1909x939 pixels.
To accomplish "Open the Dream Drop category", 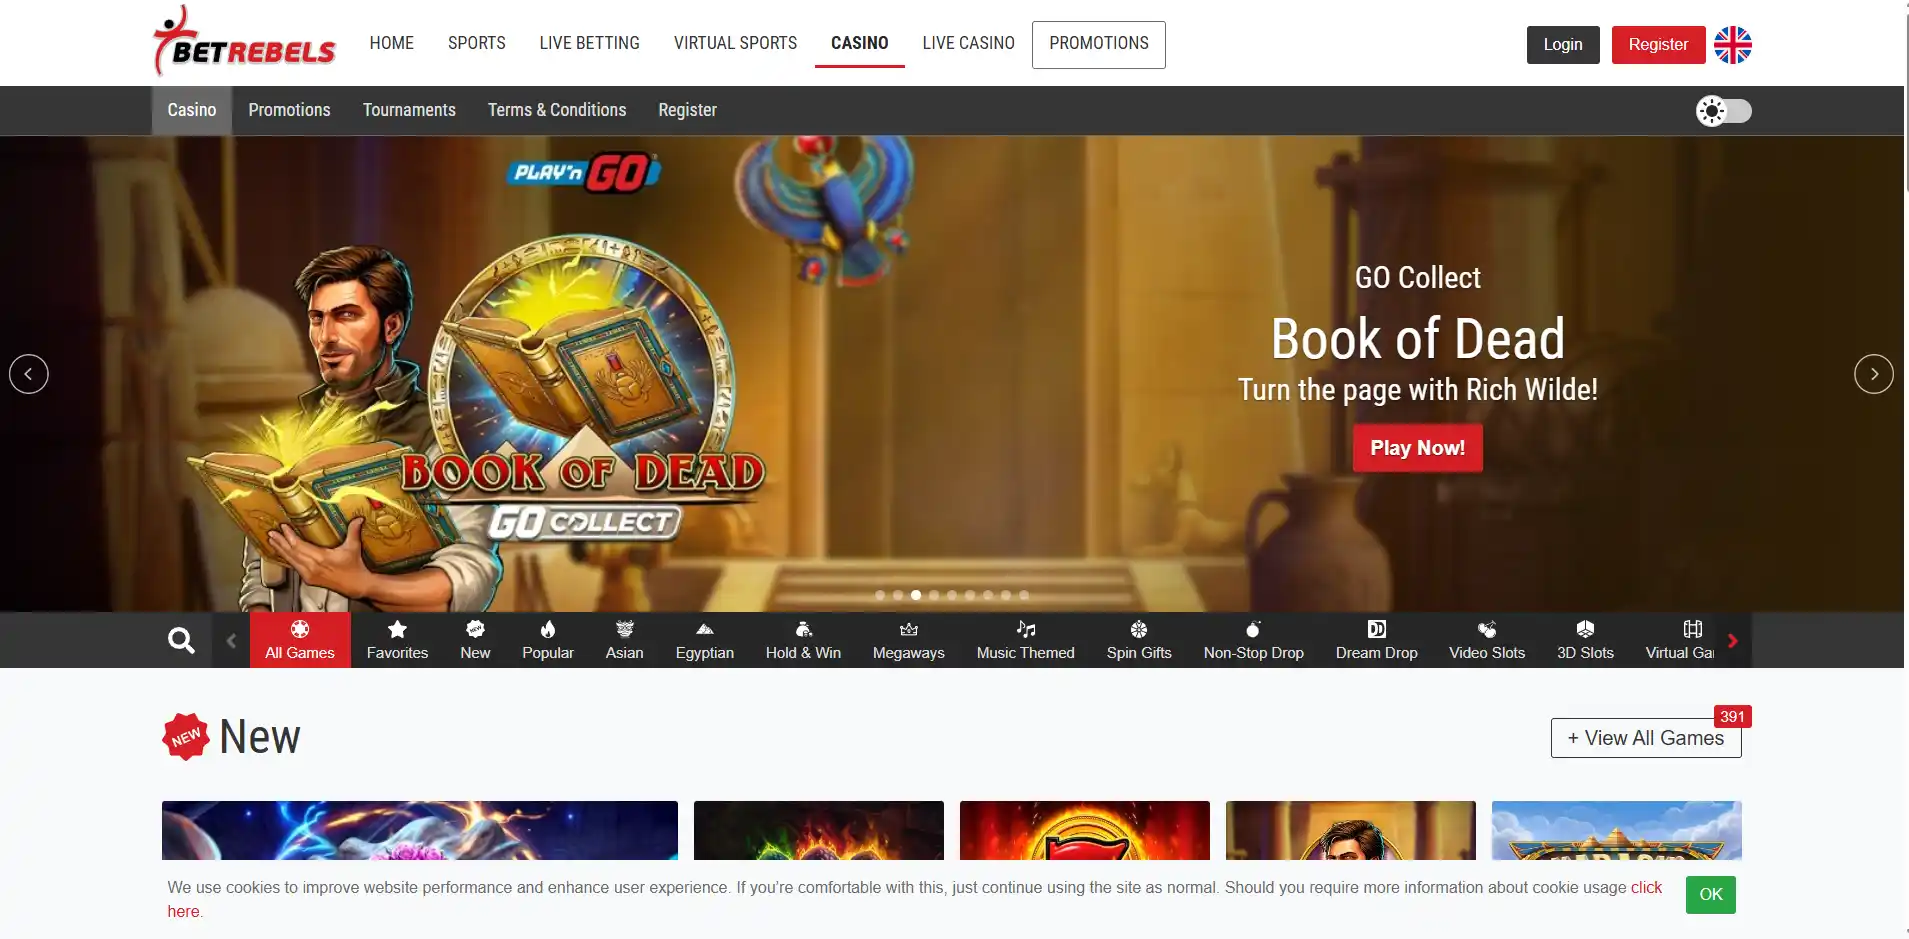I will pyautogui.click(x=1377, y=640).
